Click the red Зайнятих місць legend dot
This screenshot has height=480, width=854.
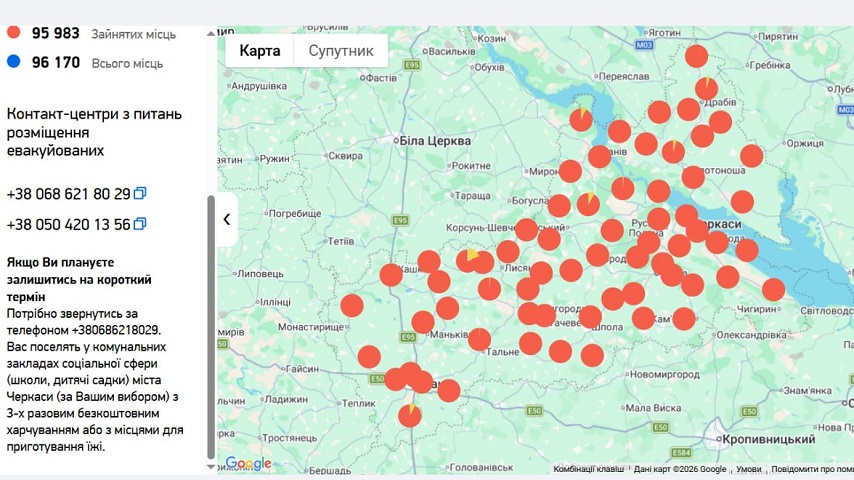click(x=14, y=33)
